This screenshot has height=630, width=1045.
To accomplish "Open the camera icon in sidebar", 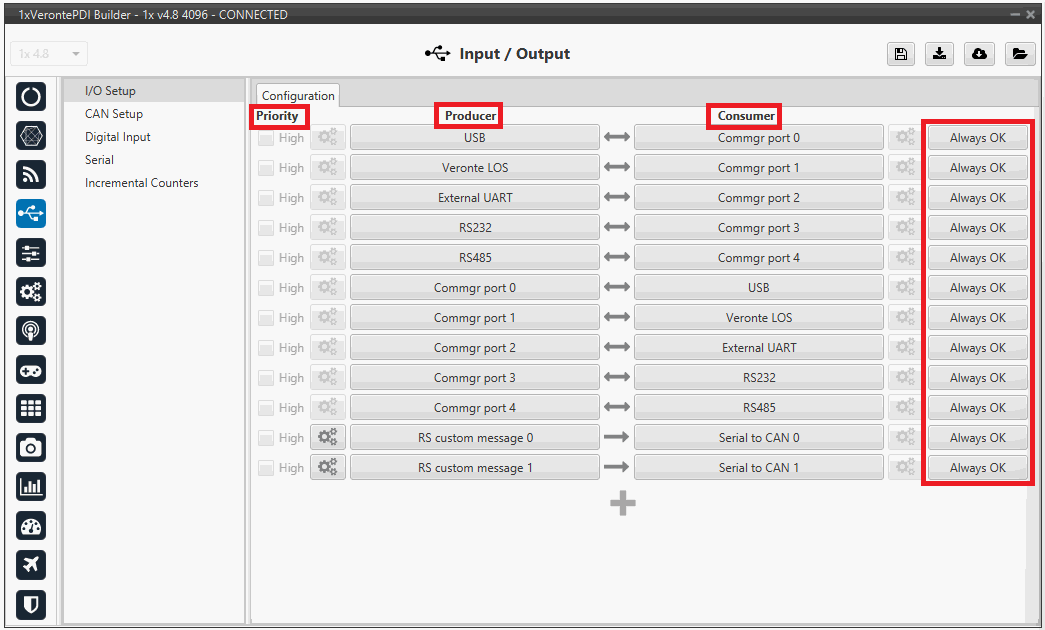I will 31,448.
